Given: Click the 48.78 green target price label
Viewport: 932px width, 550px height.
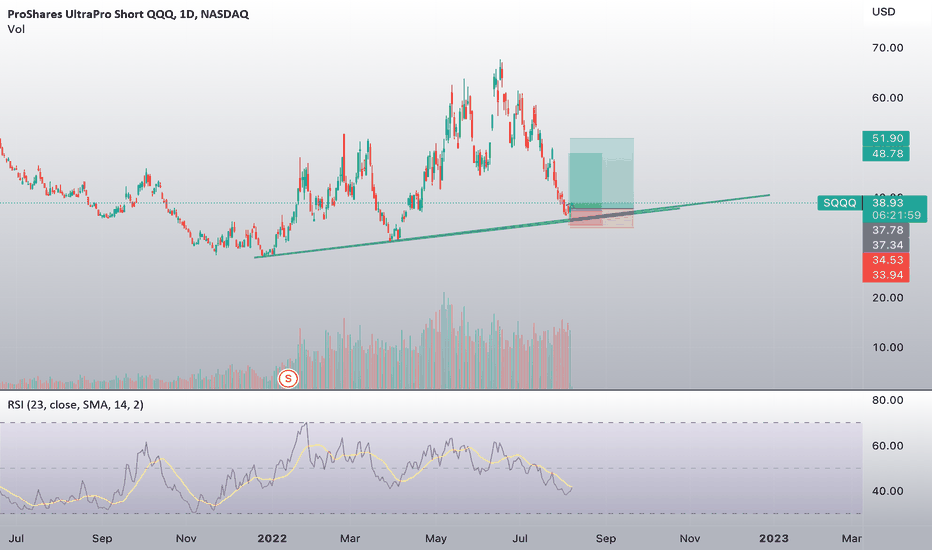Looking at the screenshot, I should 886,154.
